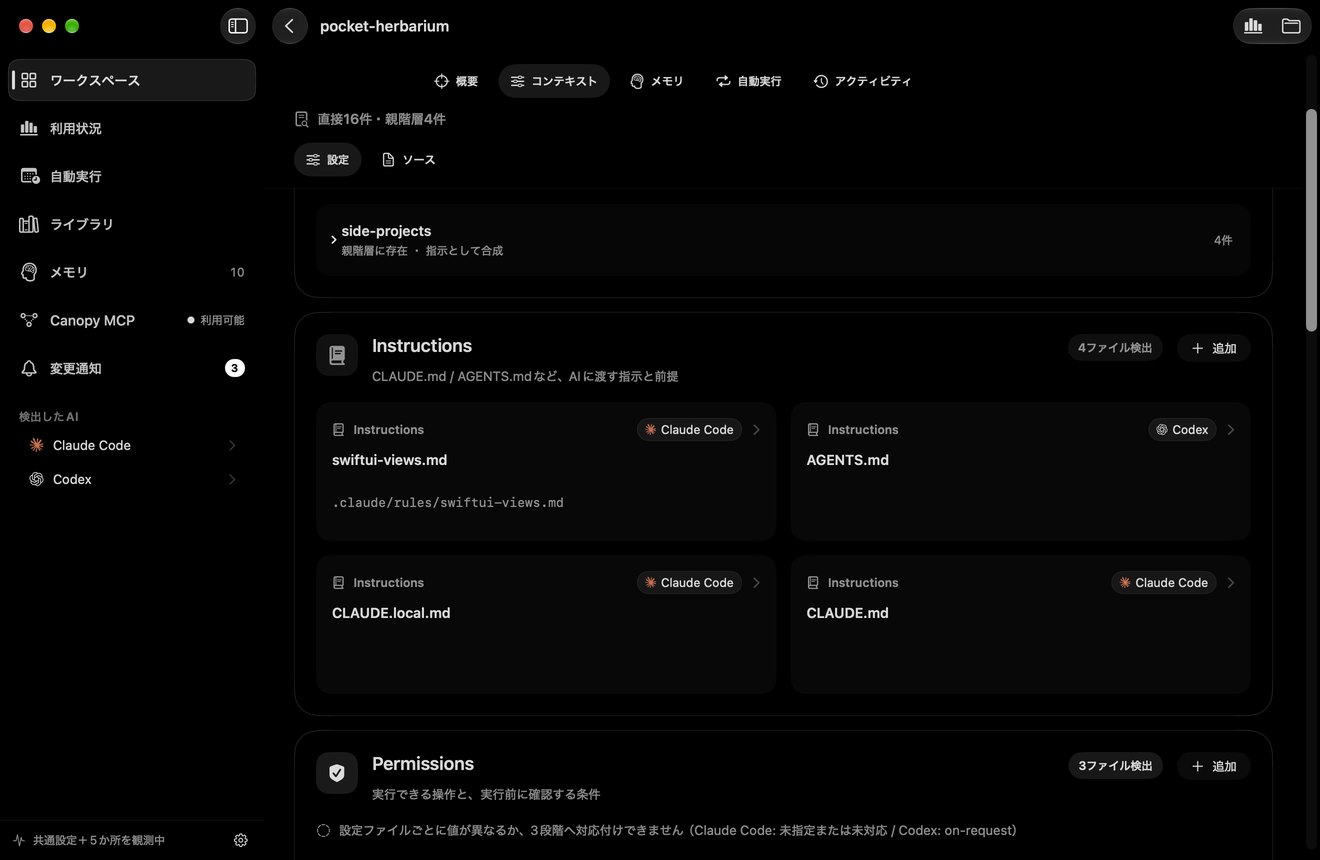Open the アクティビティ tab
The width and height of the screenshot is (1320, 860).
pos(862,81)
